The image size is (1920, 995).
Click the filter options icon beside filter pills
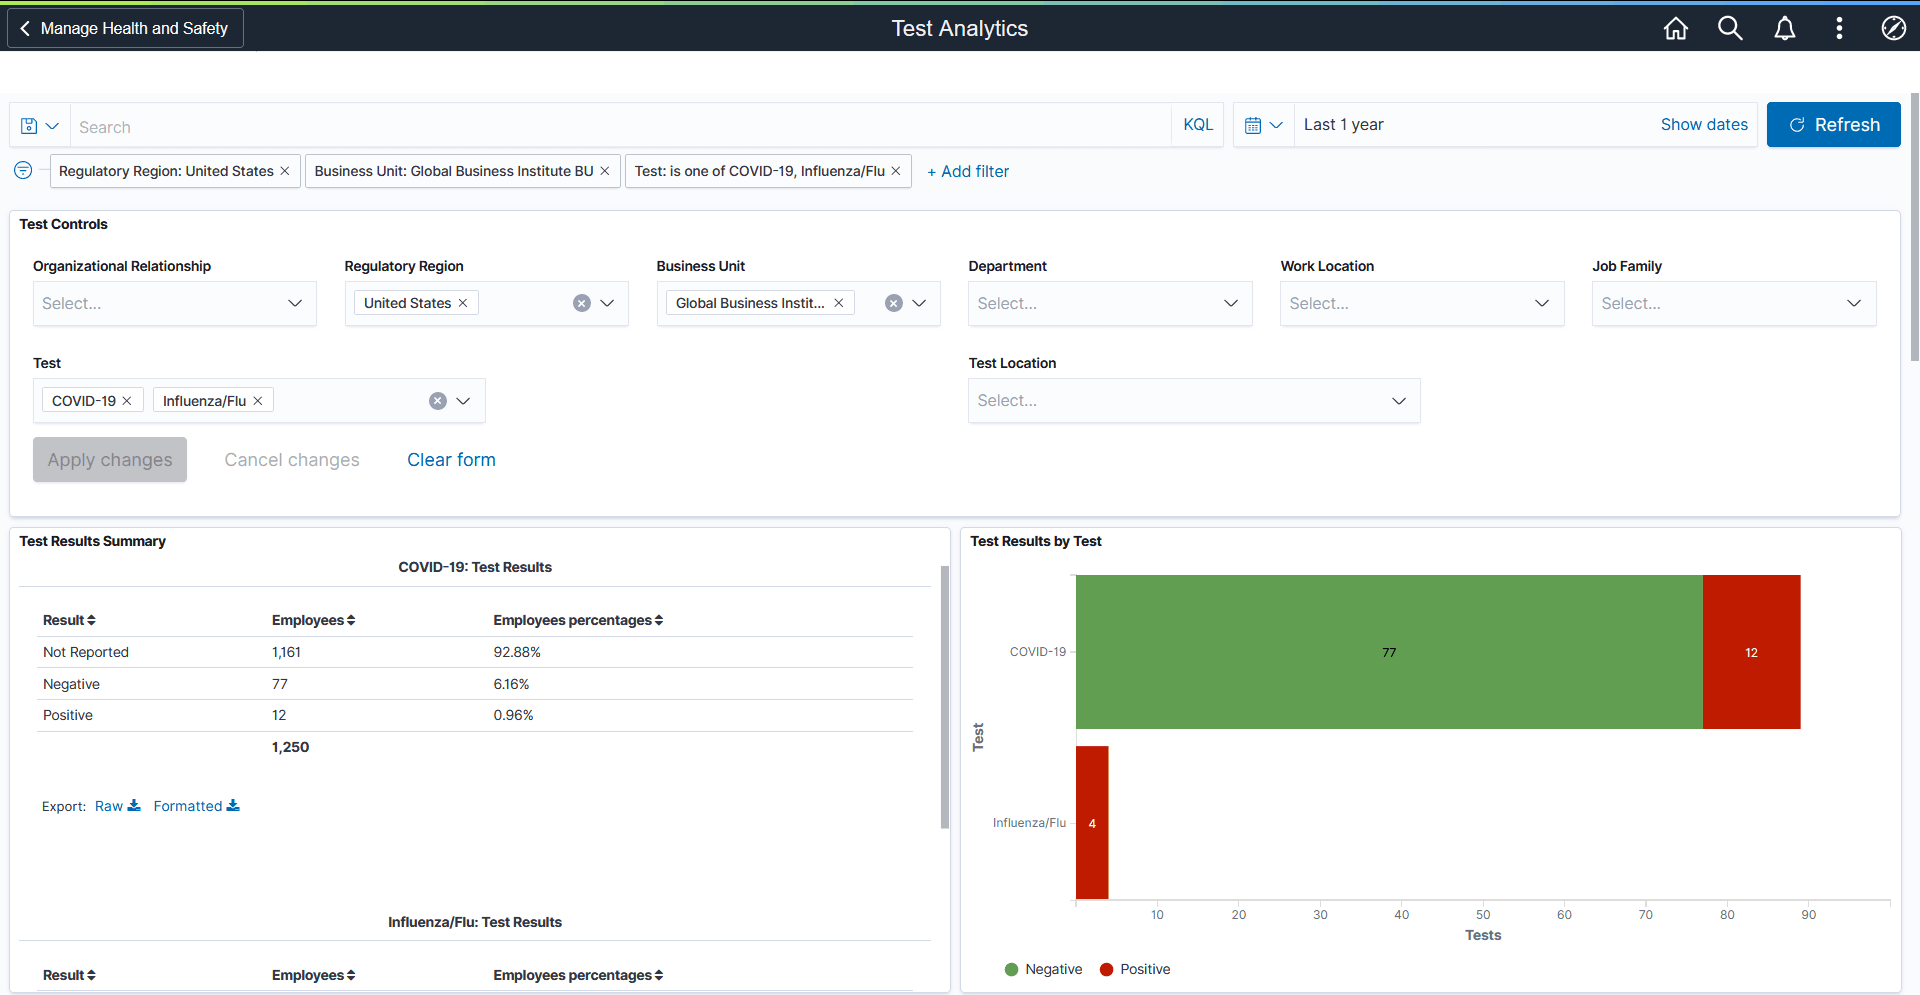[22, 171]
